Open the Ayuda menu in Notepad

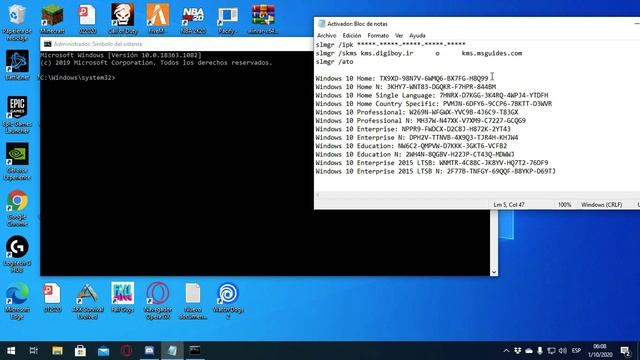point(417,36)
